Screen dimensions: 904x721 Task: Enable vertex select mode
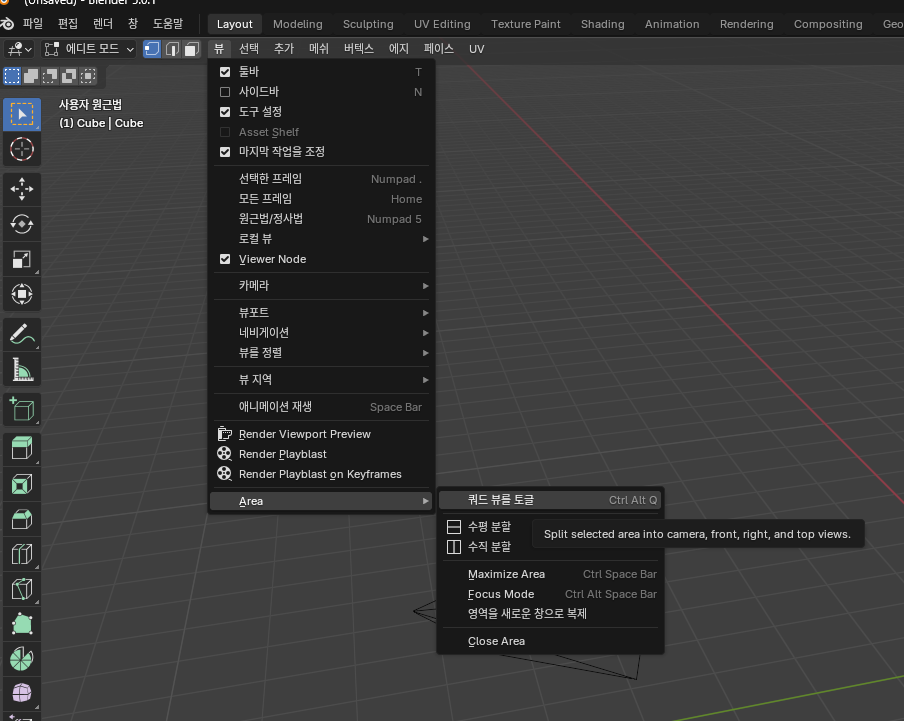152,49
